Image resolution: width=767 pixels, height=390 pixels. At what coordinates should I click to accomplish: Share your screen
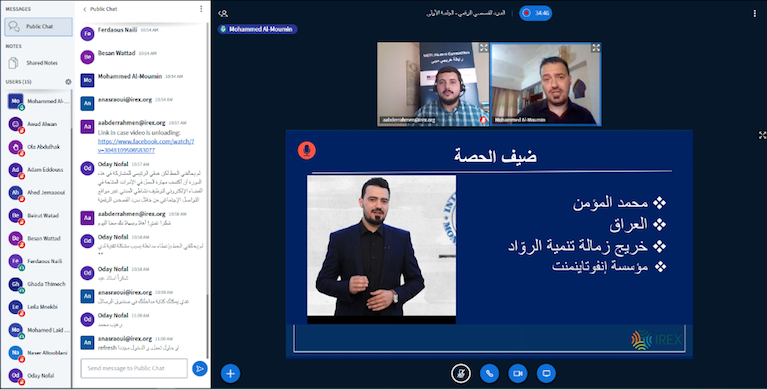(546, 373)
